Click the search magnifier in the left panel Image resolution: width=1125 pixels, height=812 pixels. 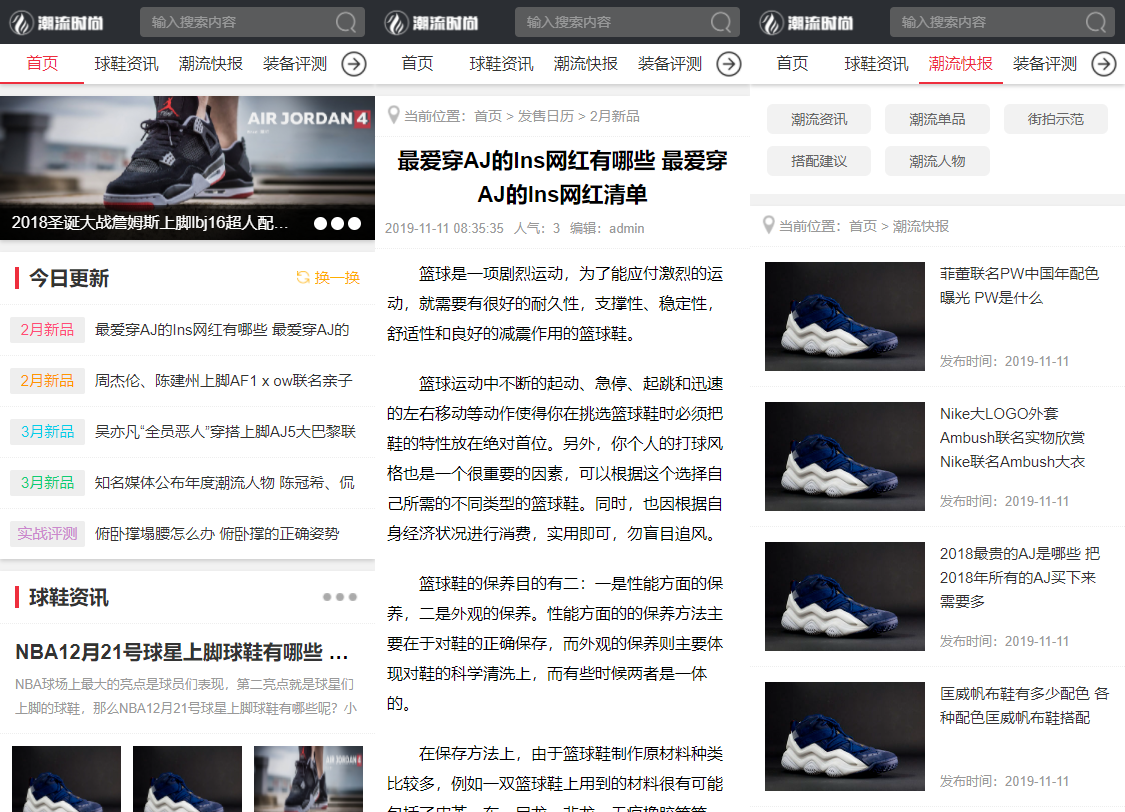coord(346,22)
